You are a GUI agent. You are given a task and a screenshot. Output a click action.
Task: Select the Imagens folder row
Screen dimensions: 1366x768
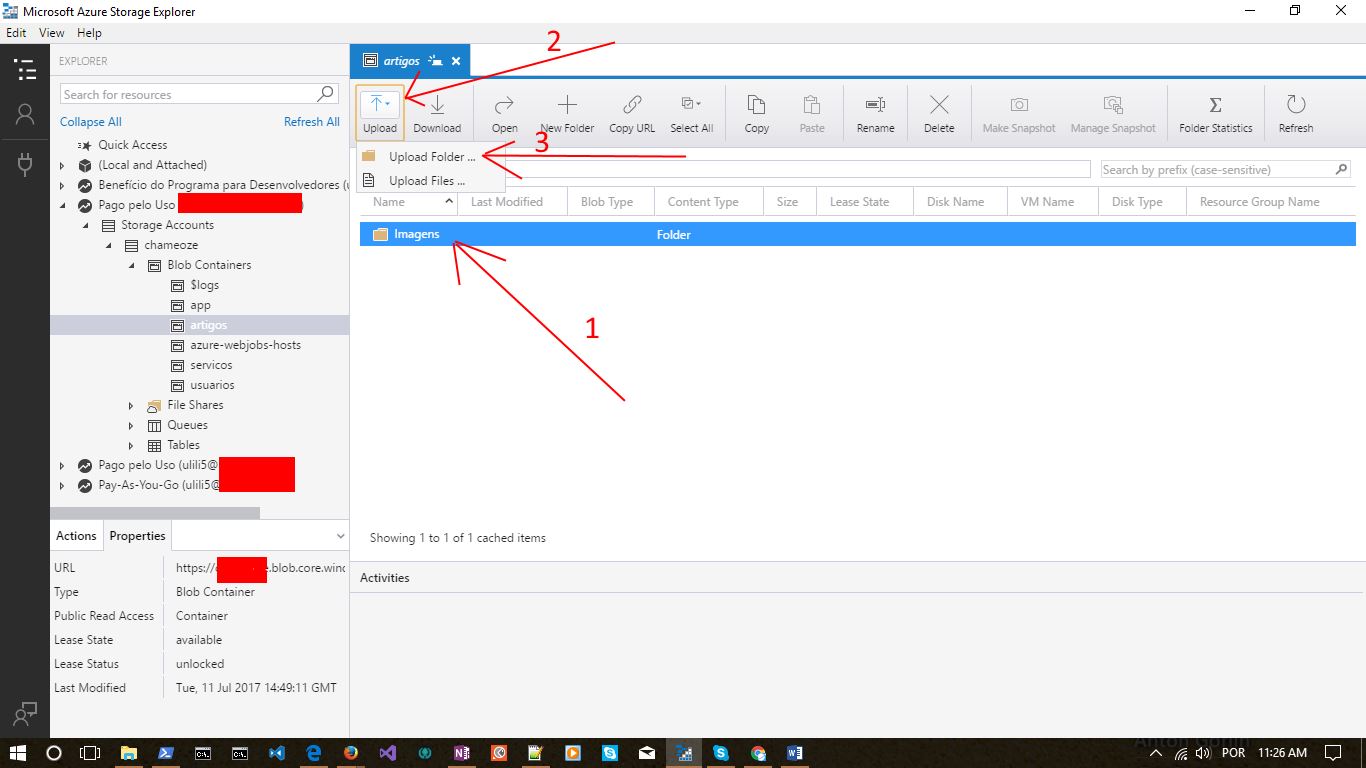coord(857,234)
